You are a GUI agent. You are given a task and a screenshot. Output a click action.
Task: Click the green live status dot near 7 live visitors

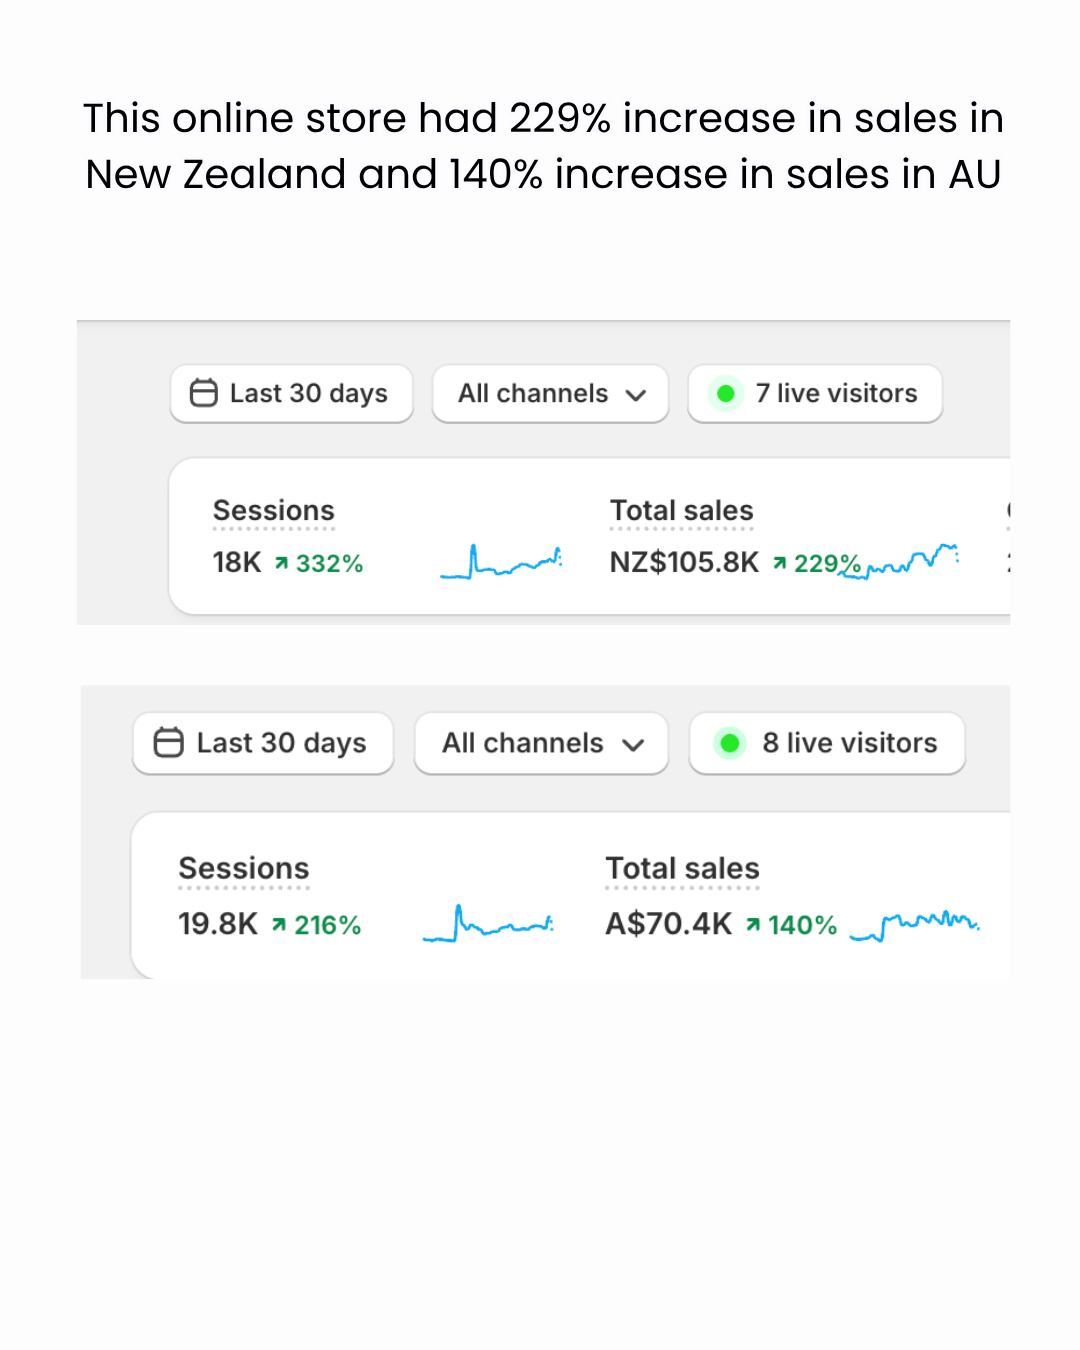point(726,393)
